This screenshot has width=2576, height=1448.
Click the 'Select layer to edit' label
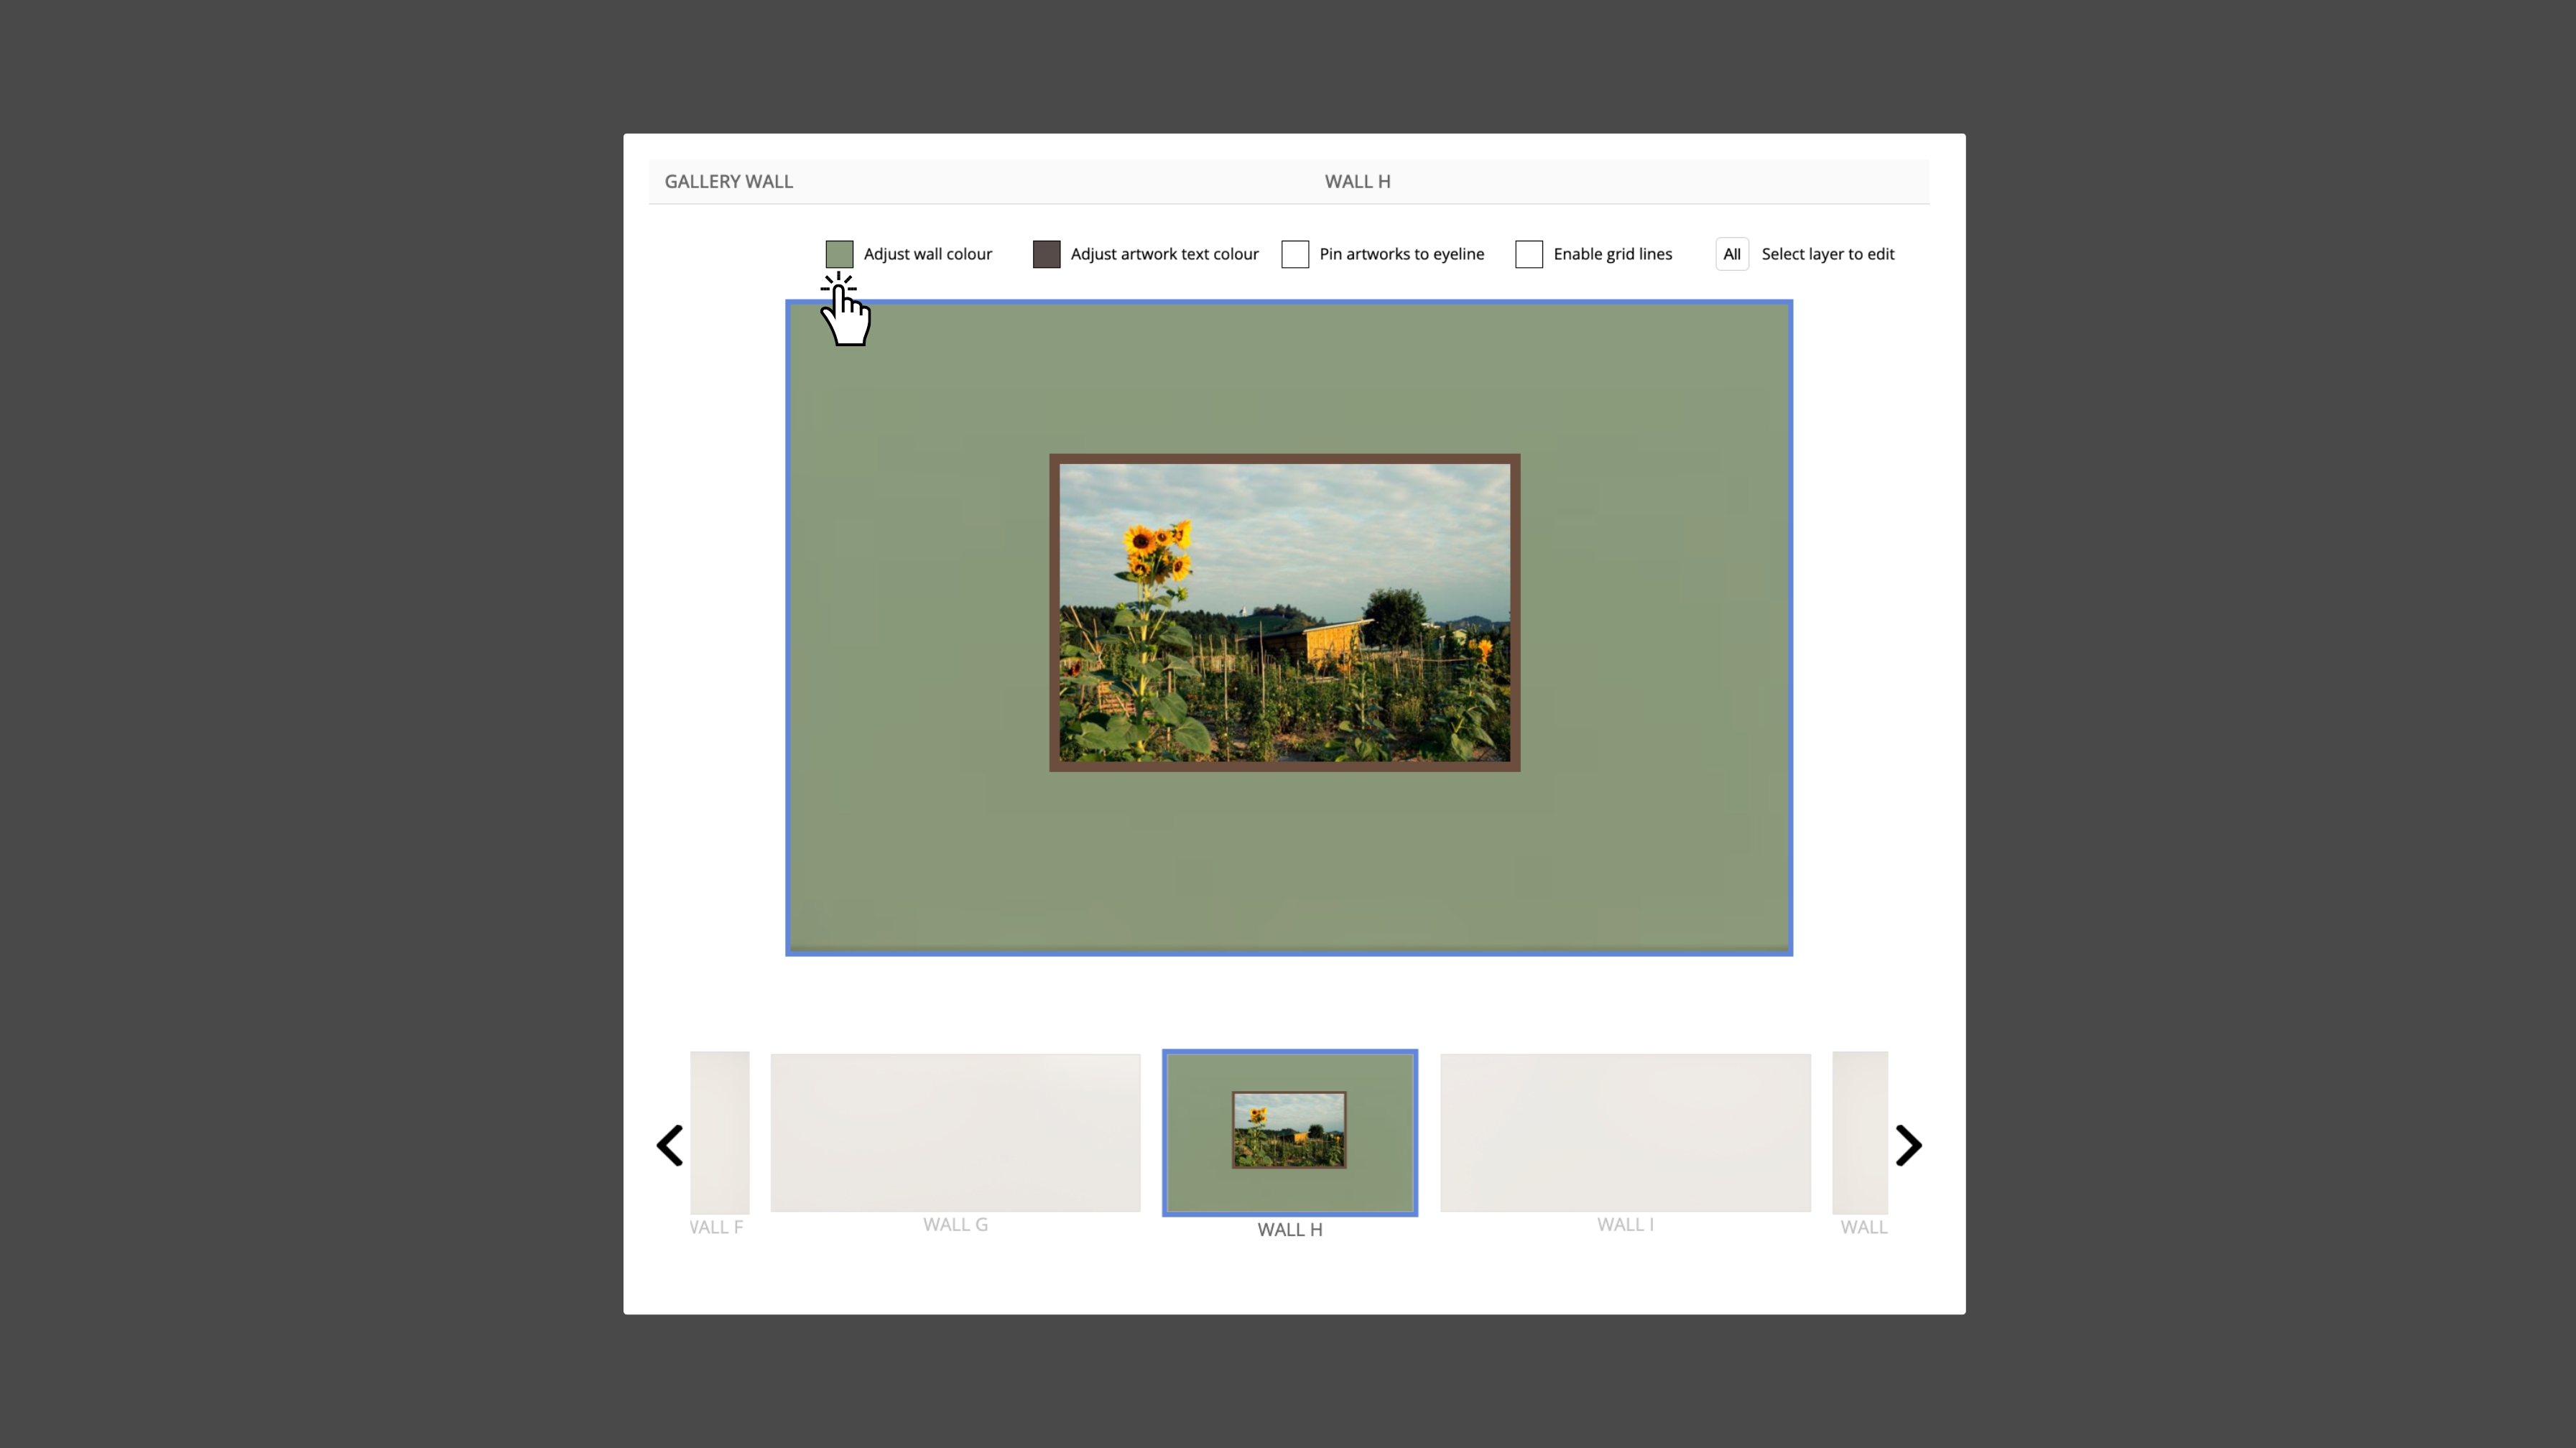coord(1827,254)
